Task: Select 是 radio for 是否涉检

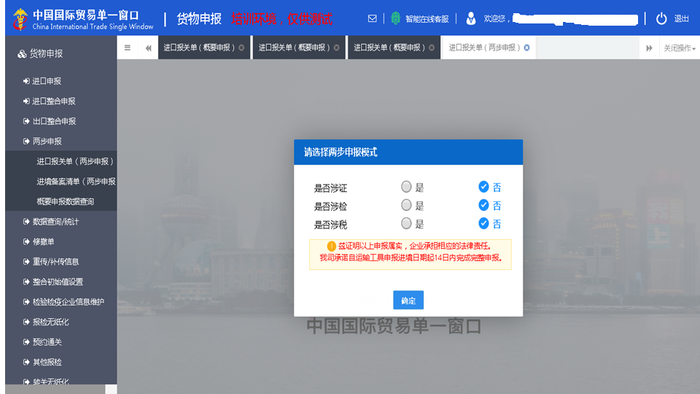Action: [x=406, y=205]
